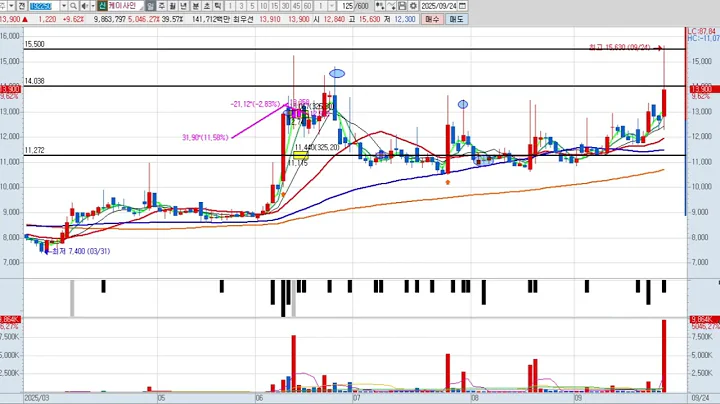Click the 141,712백만 trading value
This screenshot has height=404, width=720.
tap(210, 19)
